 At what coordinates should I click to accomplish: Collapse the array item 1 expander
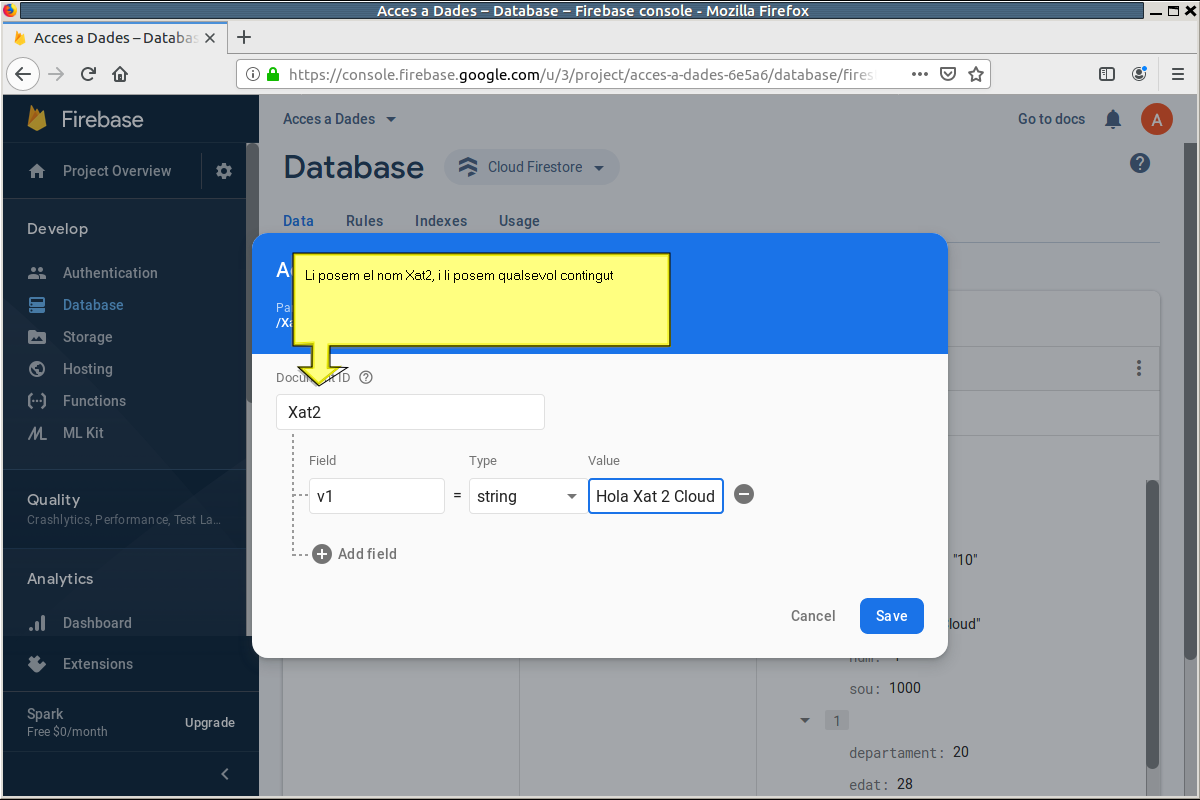(806, 720)
